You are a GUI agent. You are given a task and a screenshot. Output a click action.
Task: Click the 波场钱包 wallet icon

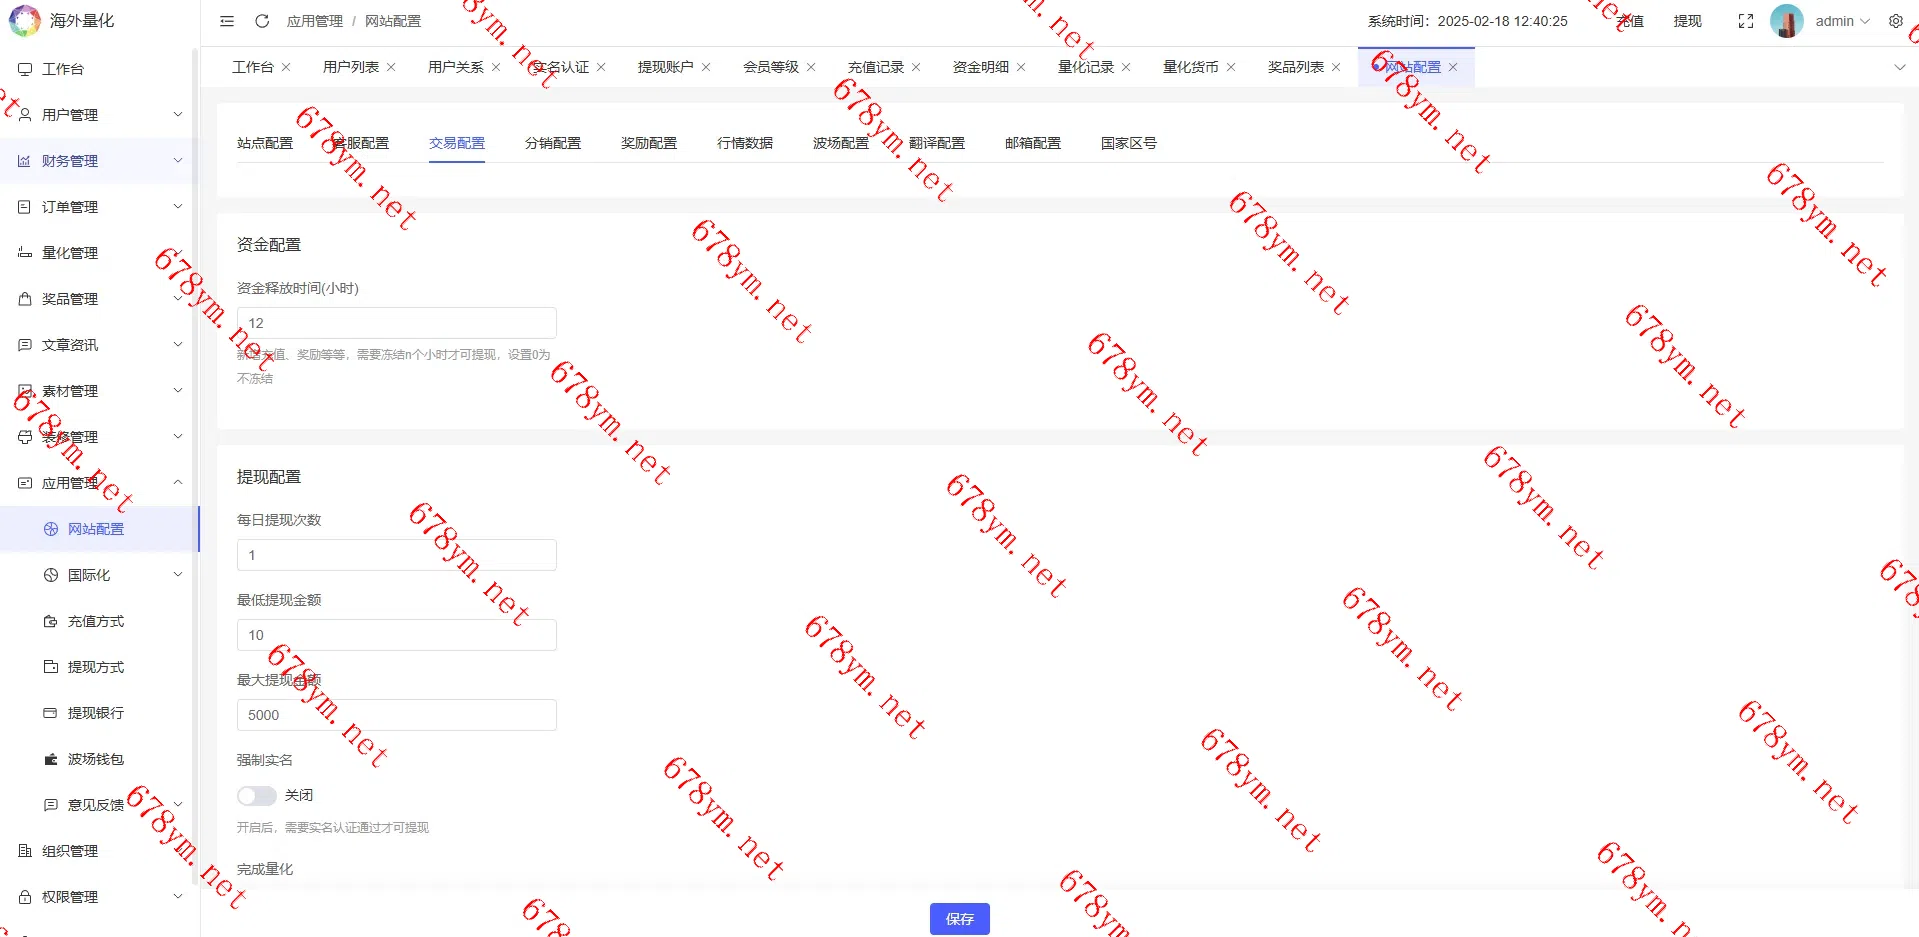(x=51, y=759)
